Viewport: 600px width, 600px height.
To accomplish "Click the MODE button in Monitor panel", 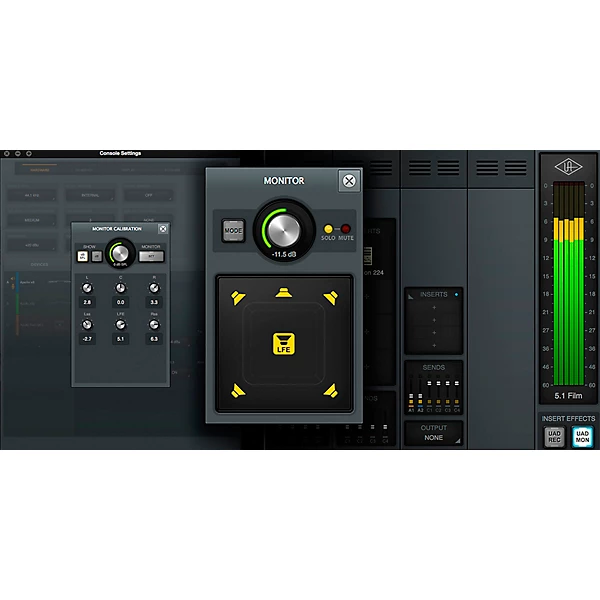I will pyautogui.click(x=233, y=230).
